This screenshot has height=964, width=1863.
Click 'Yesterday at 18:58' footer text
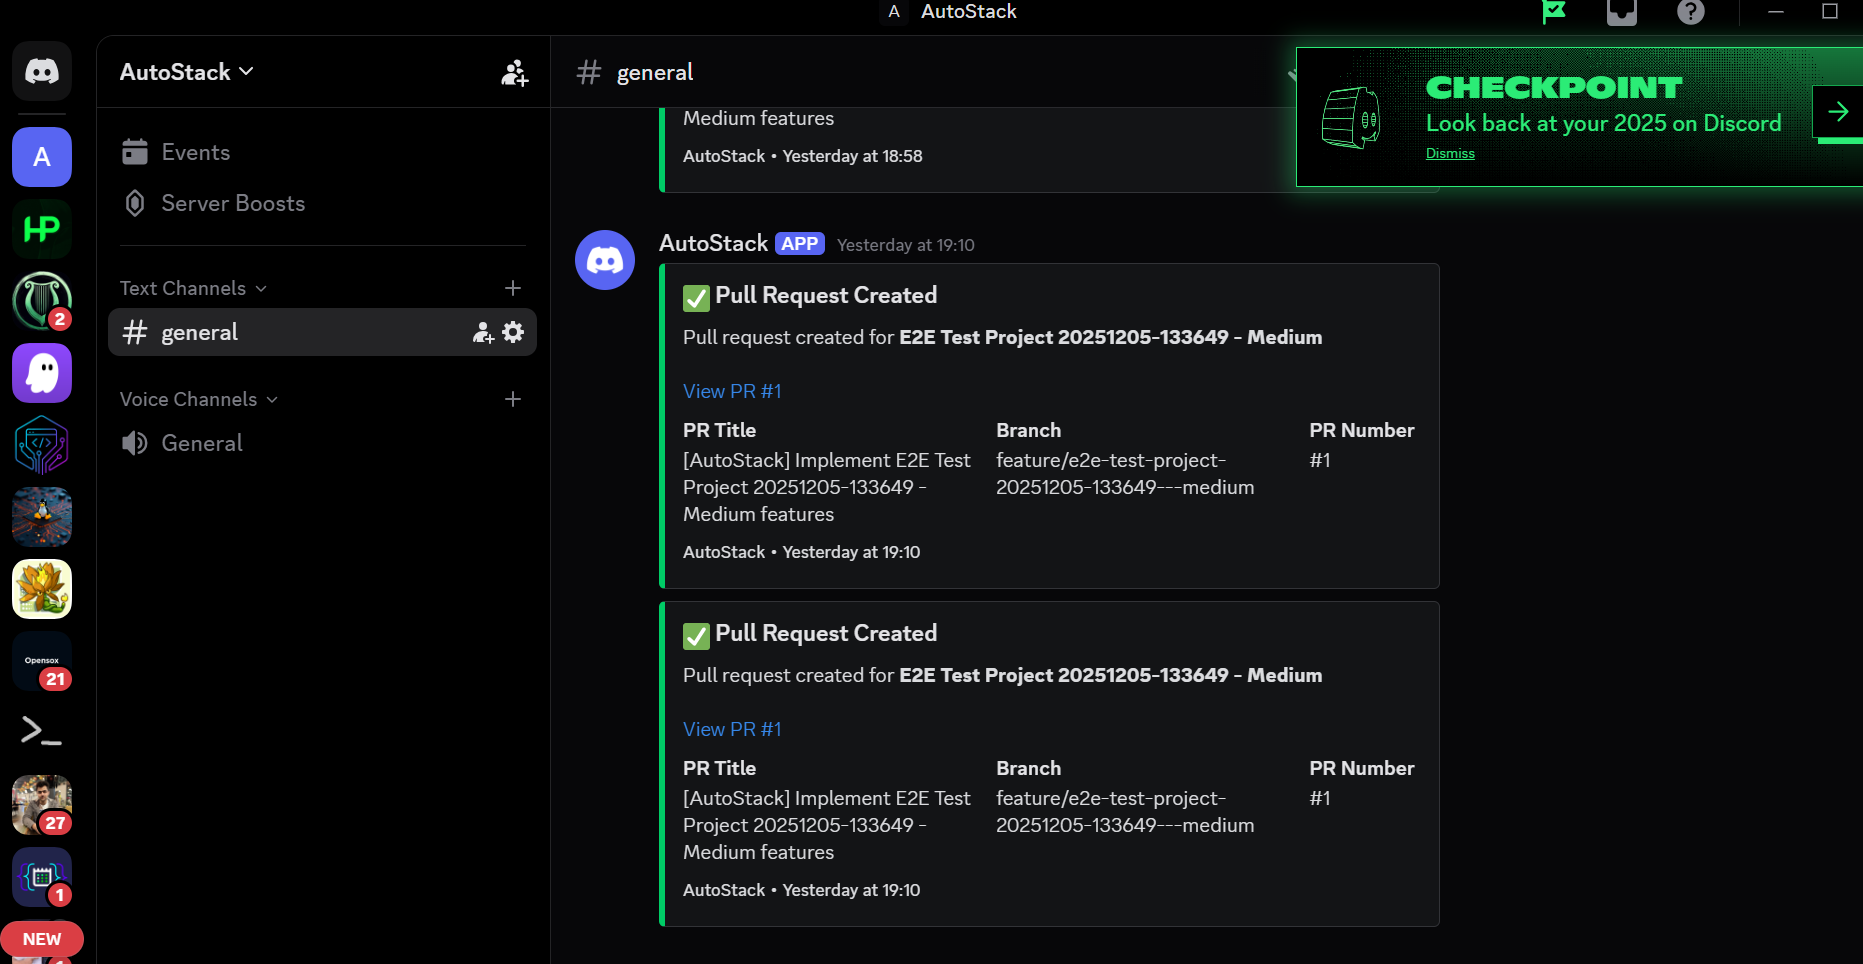pos(852,156)
